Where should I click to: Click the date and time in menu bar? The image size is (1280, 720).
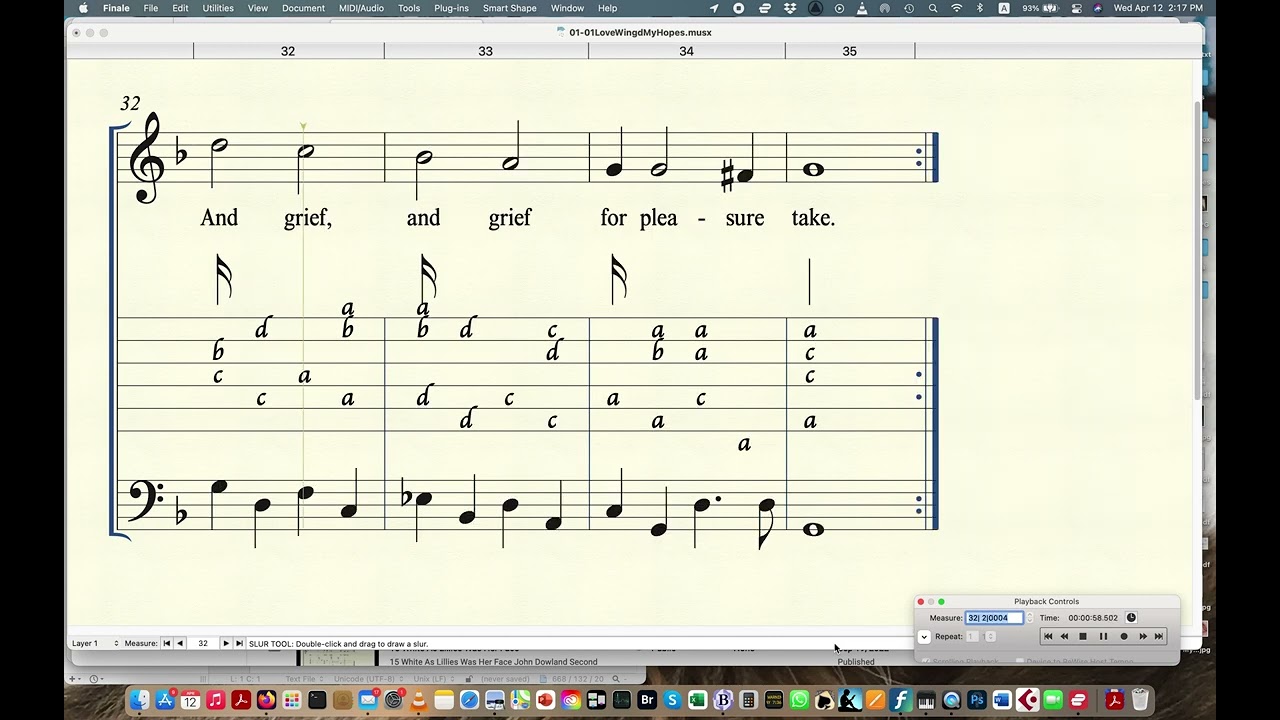click(x=1158, y=8)
